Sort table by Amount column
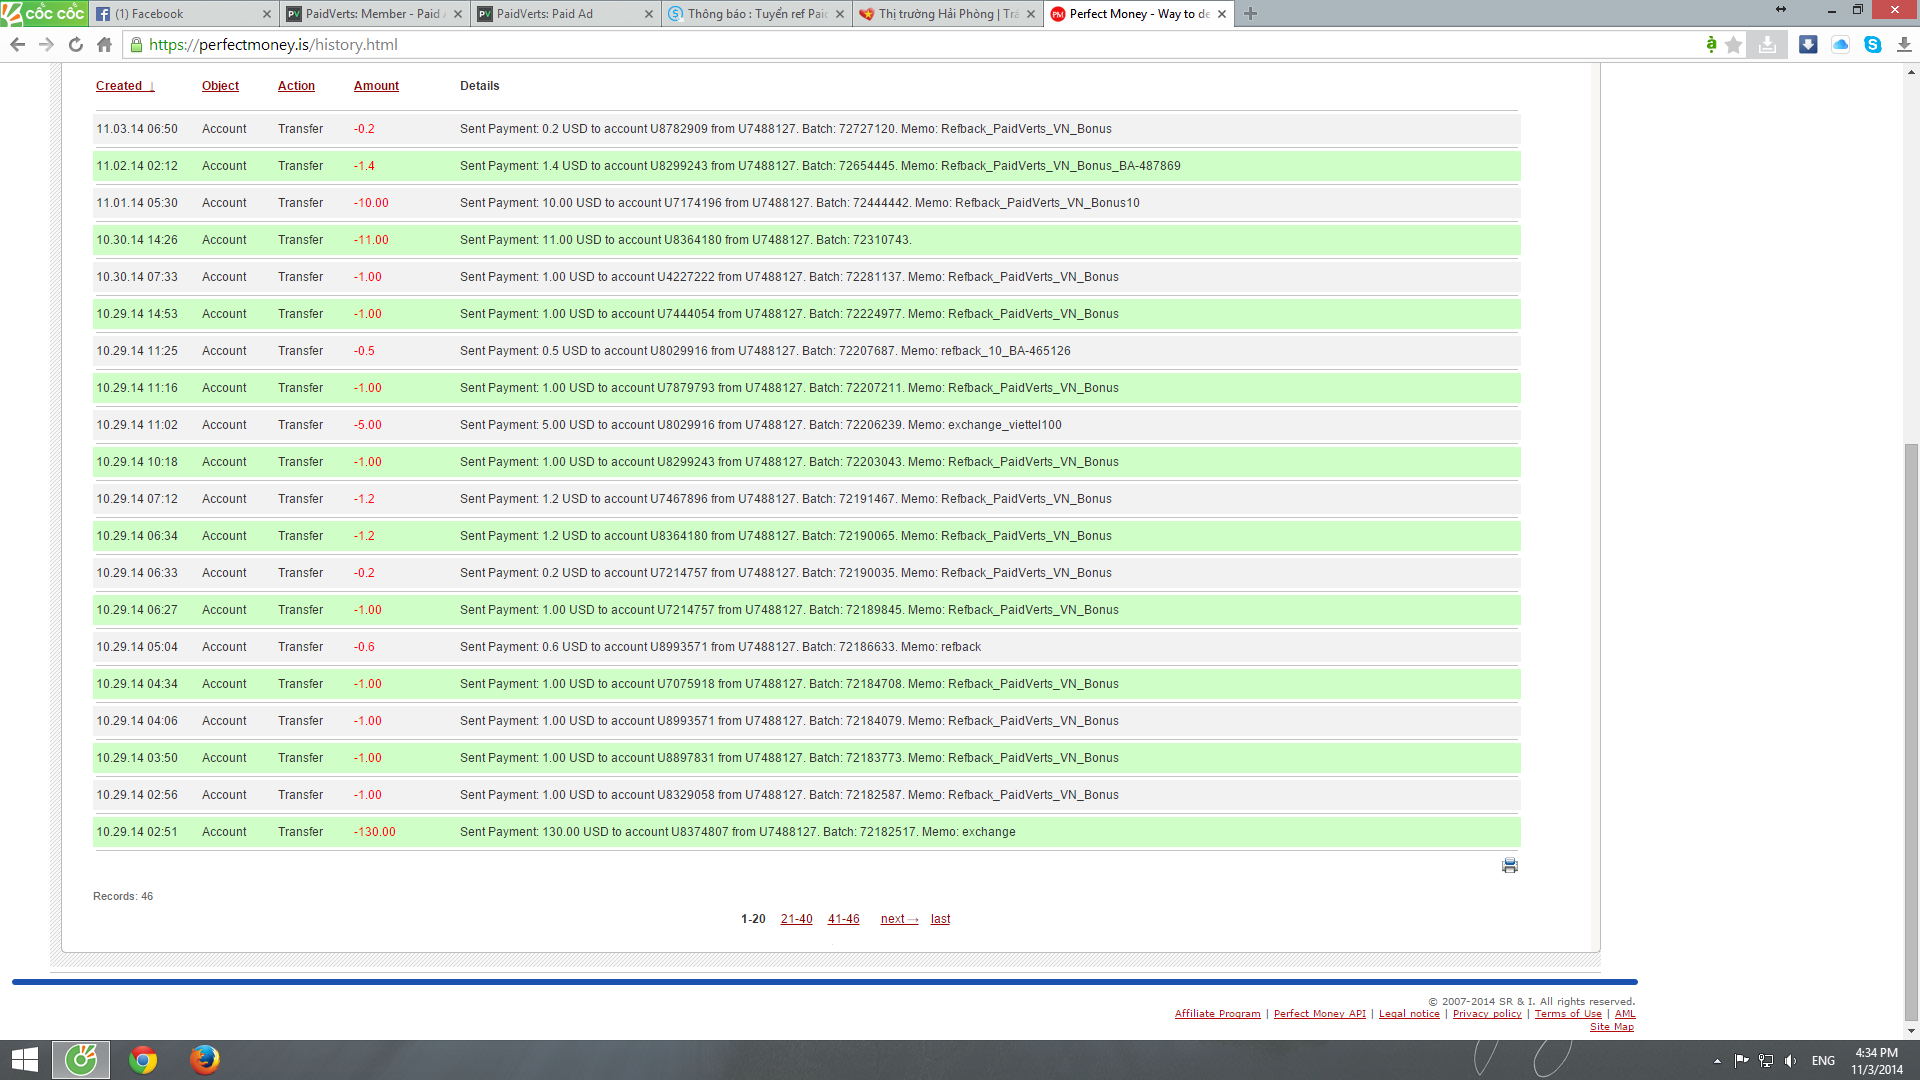This screenshot has height=1080, width=1920. [x=376, y=86]
